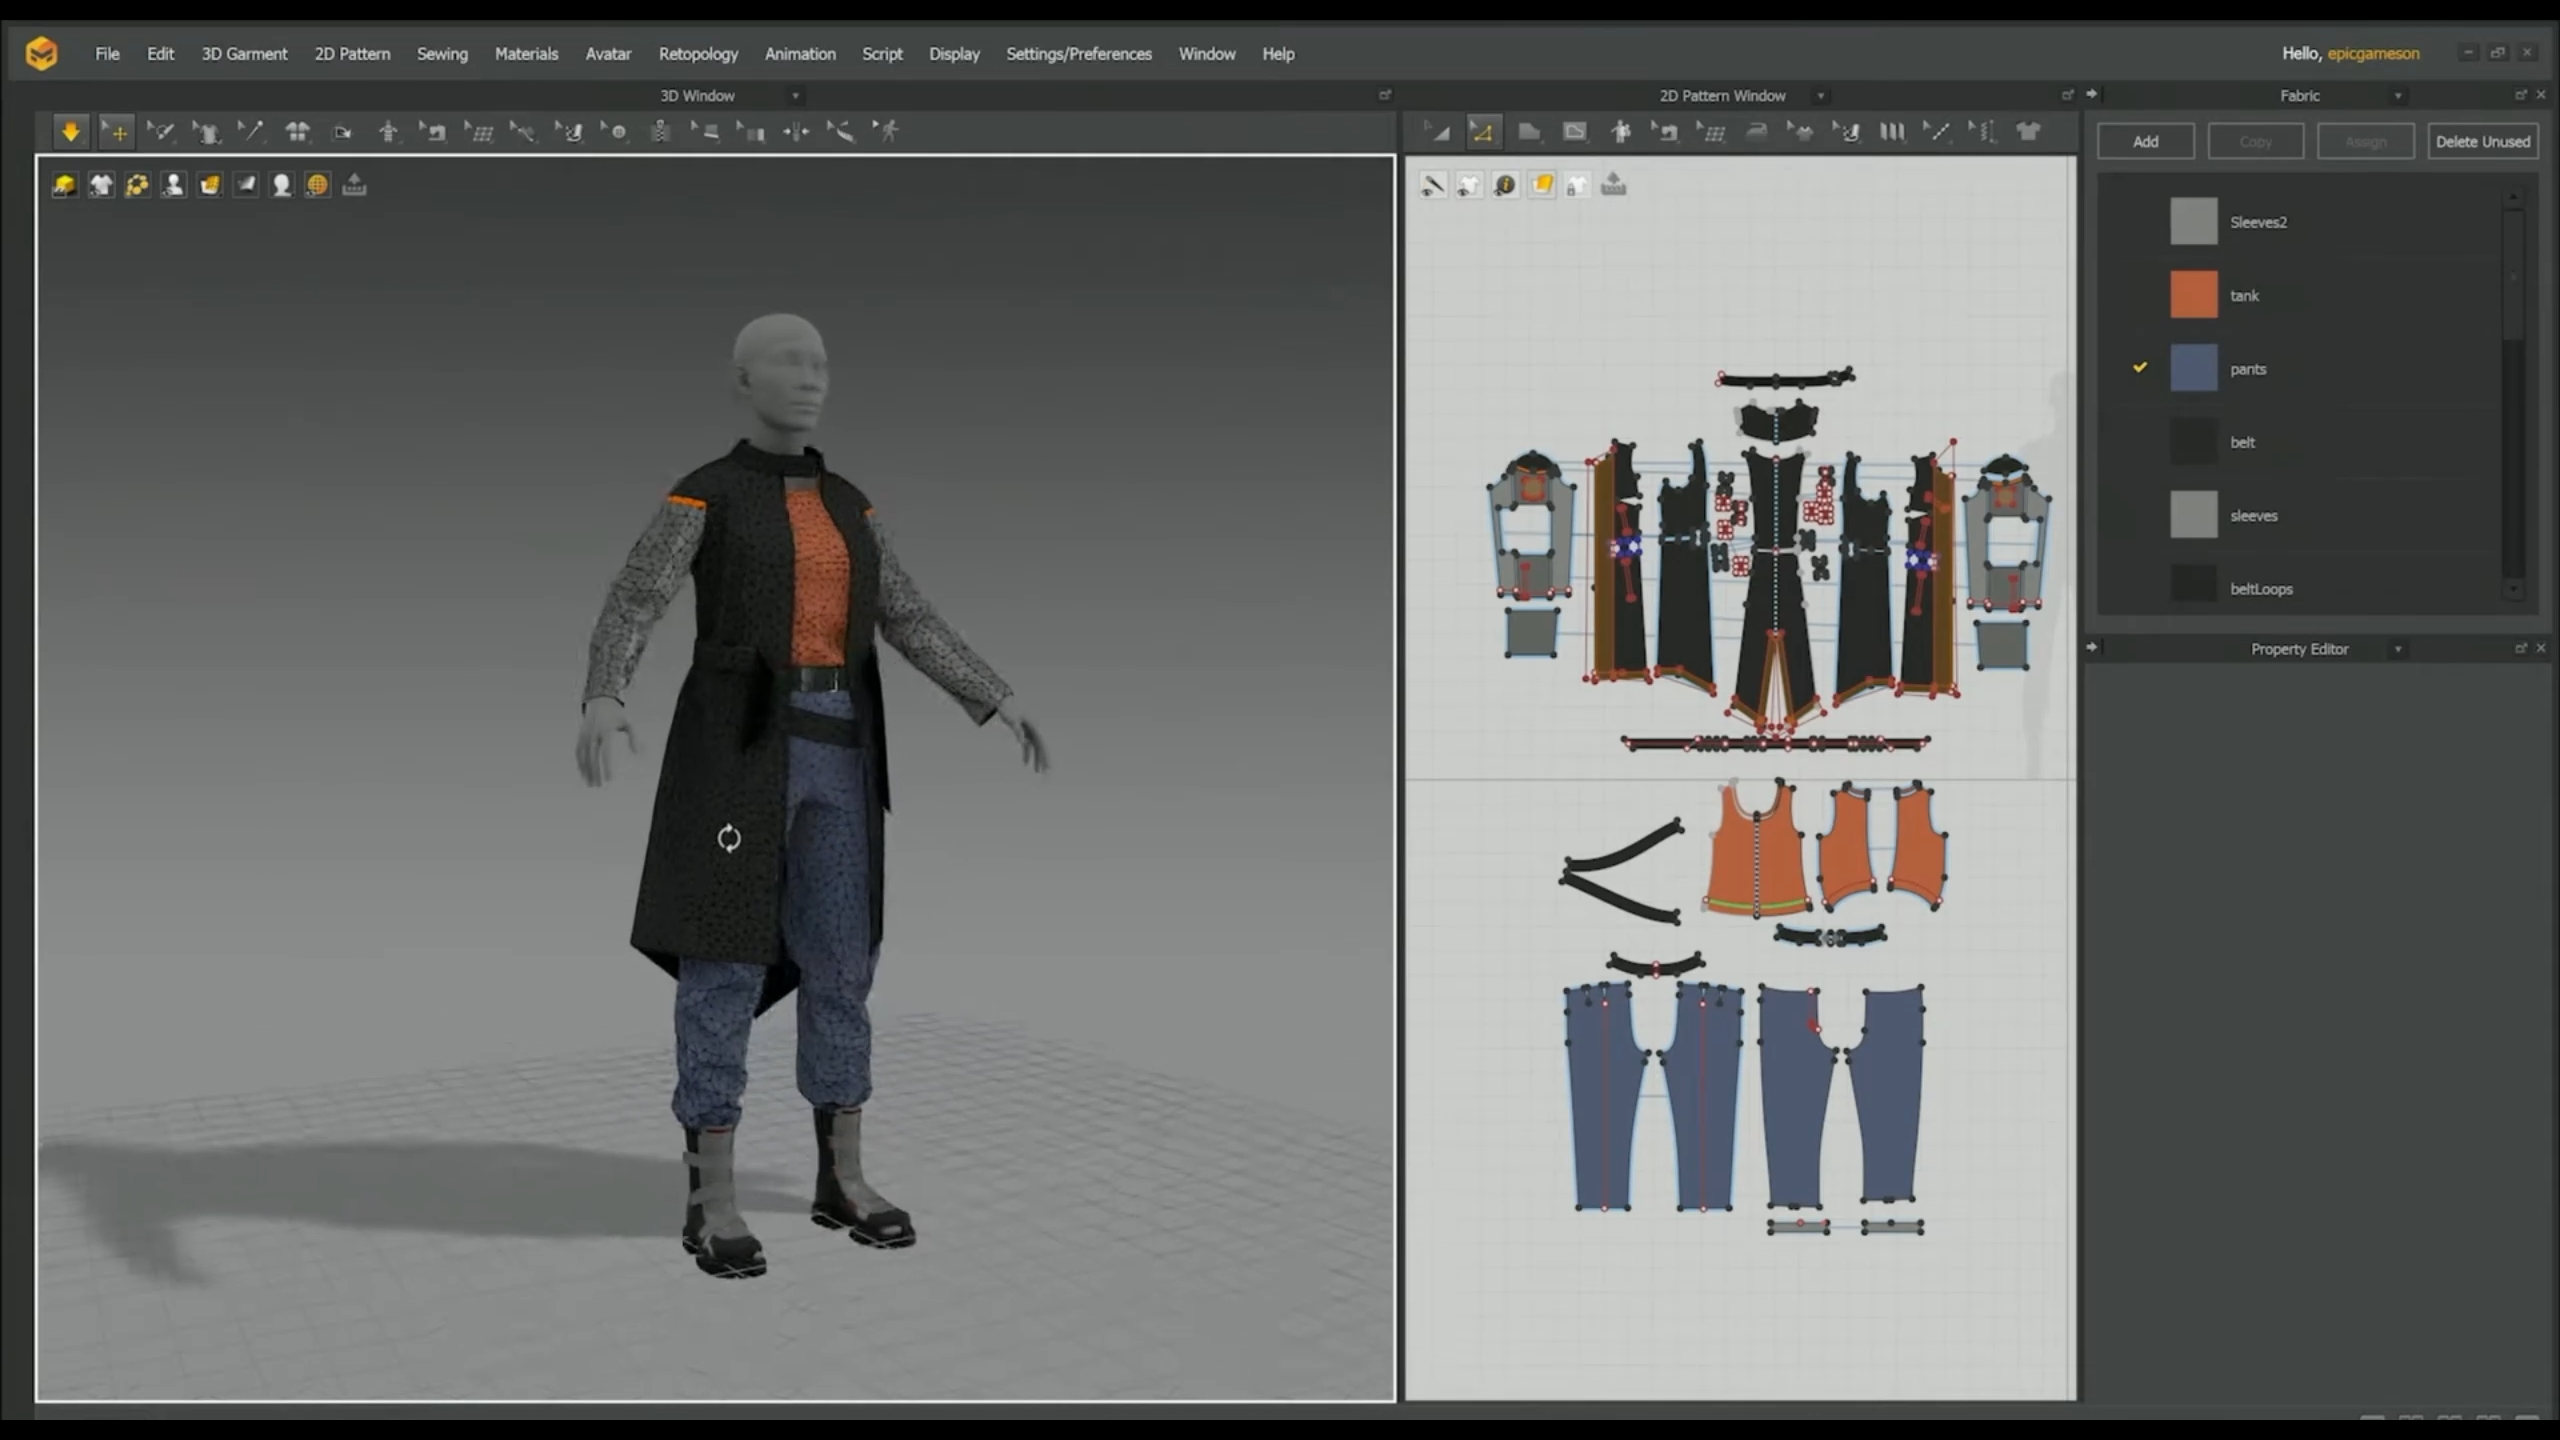Select the walking avatar tool in 3D toolbar
The width and height of the screenshot is (2560, 1440).
pos(887,131)
